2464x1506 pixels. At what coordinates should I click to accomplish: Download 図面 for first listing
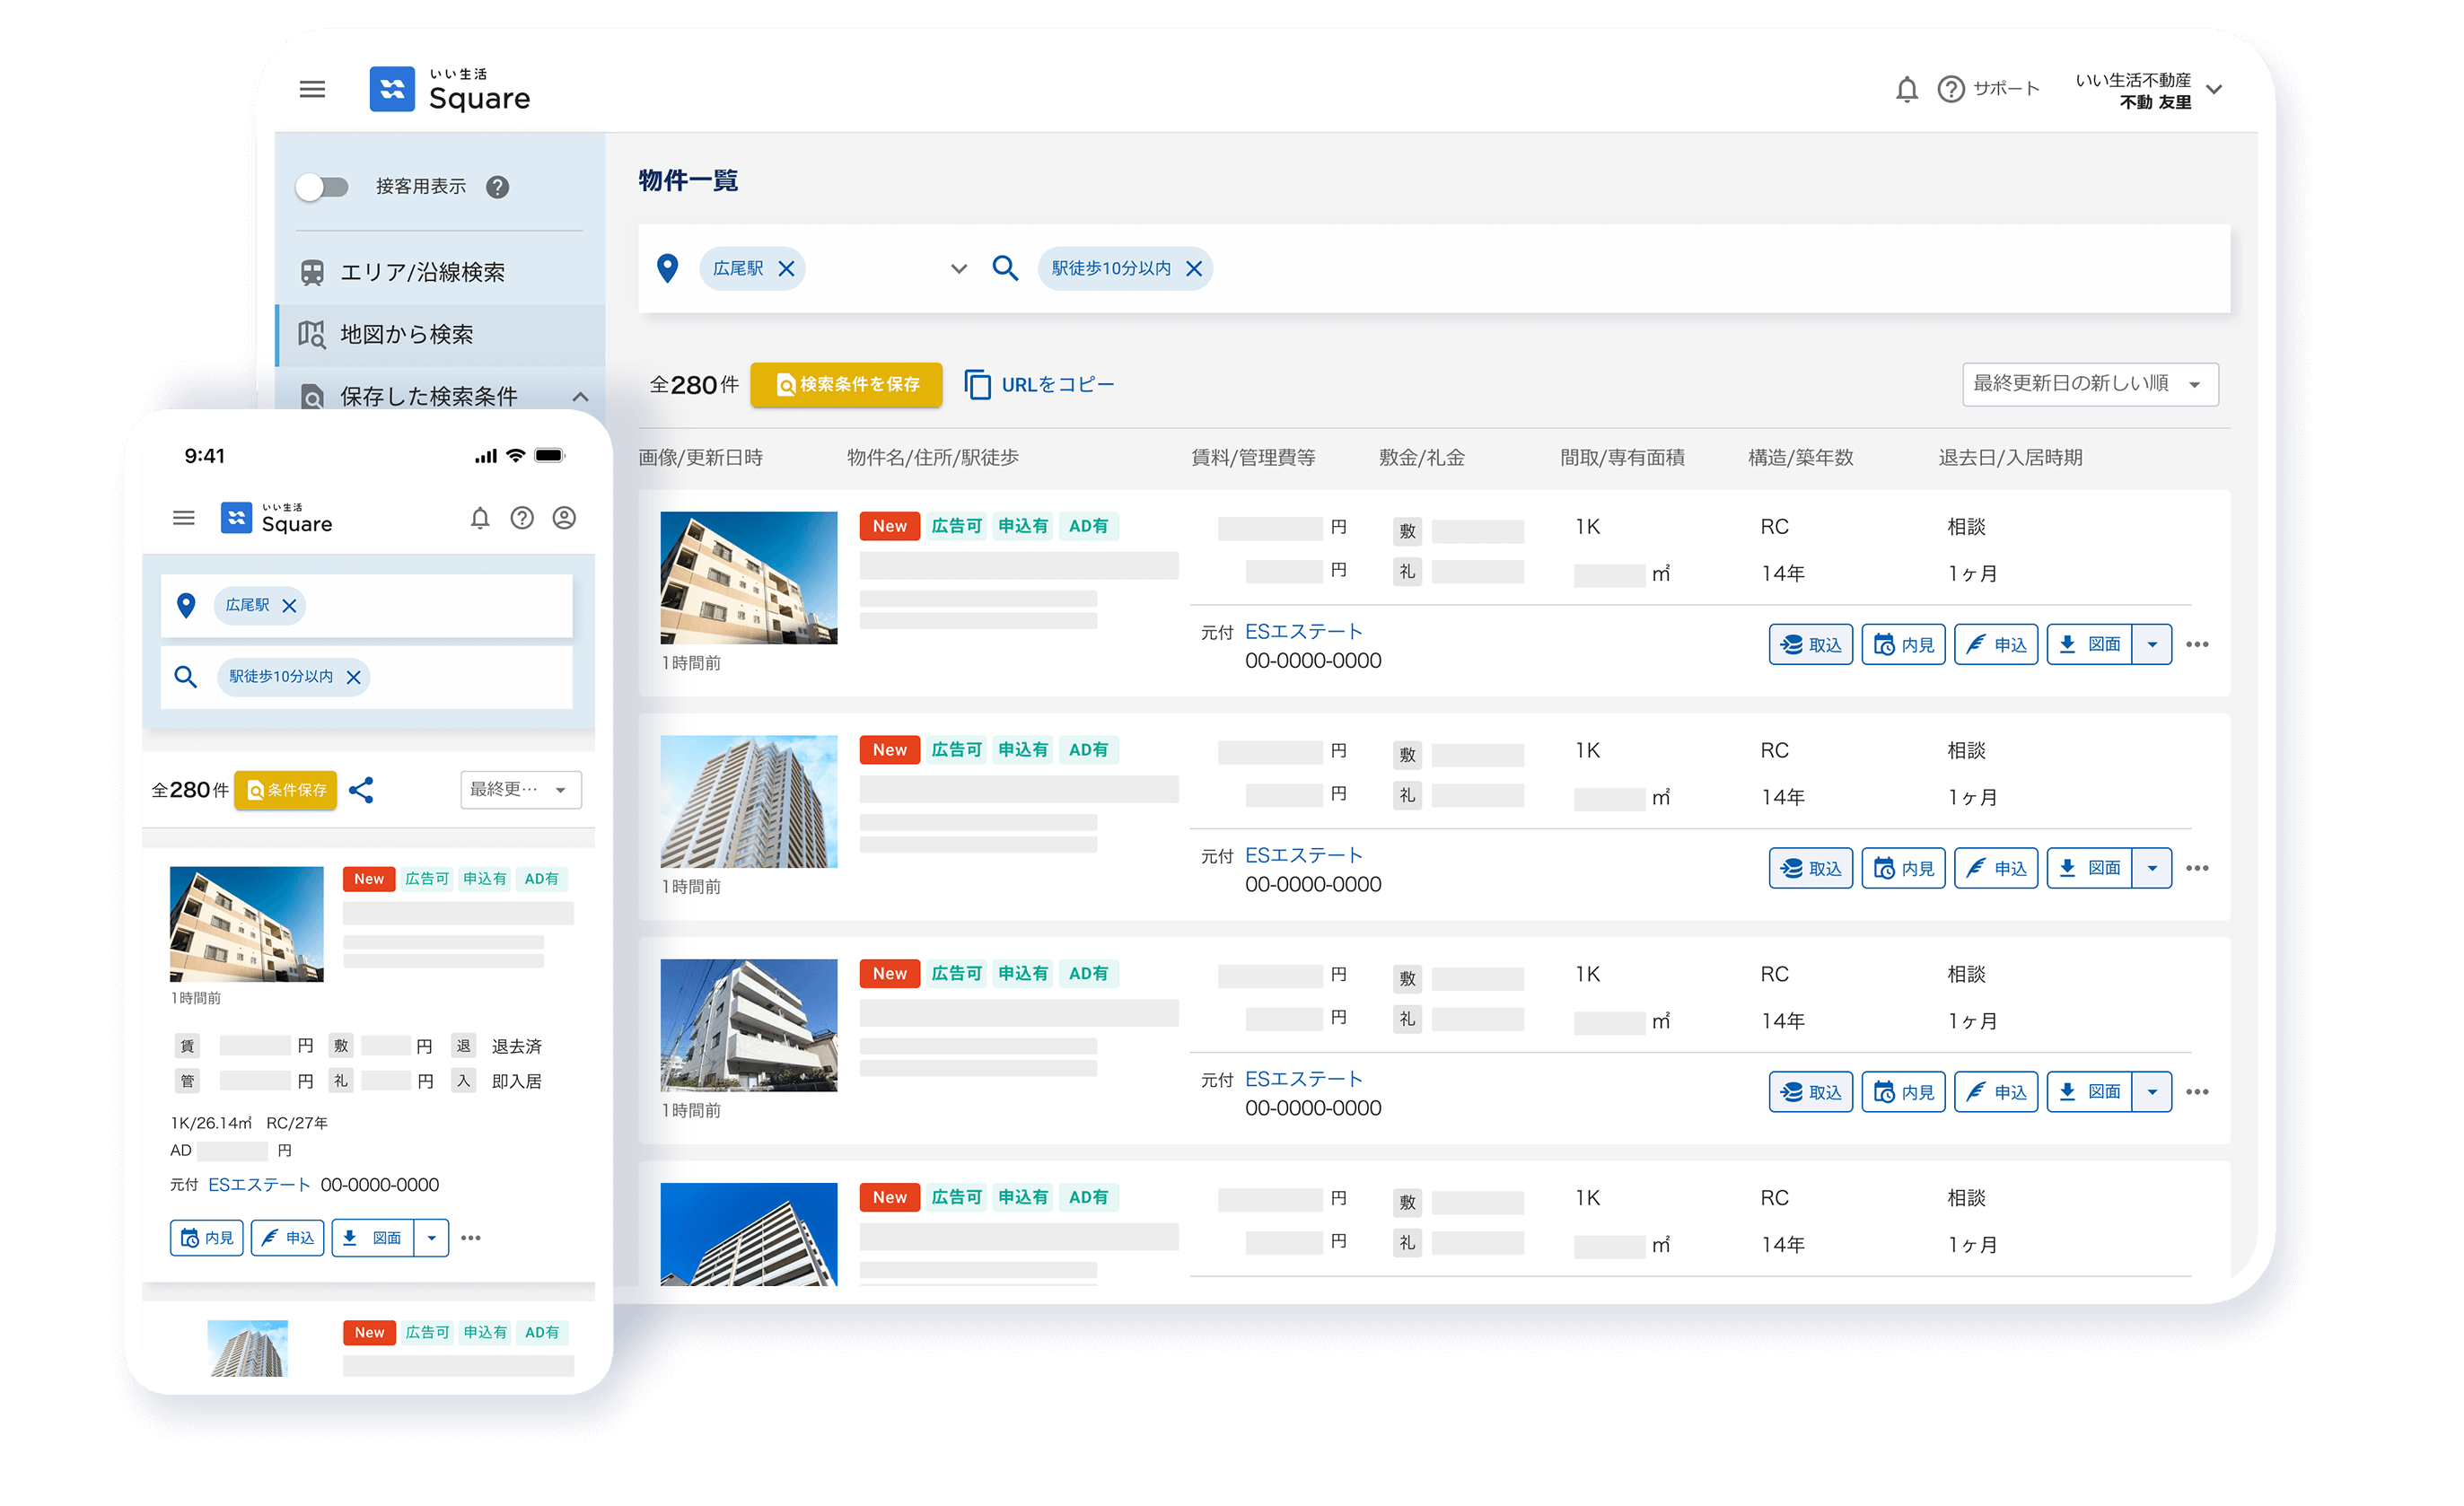pyautogui.click(x=2089, y=645)
